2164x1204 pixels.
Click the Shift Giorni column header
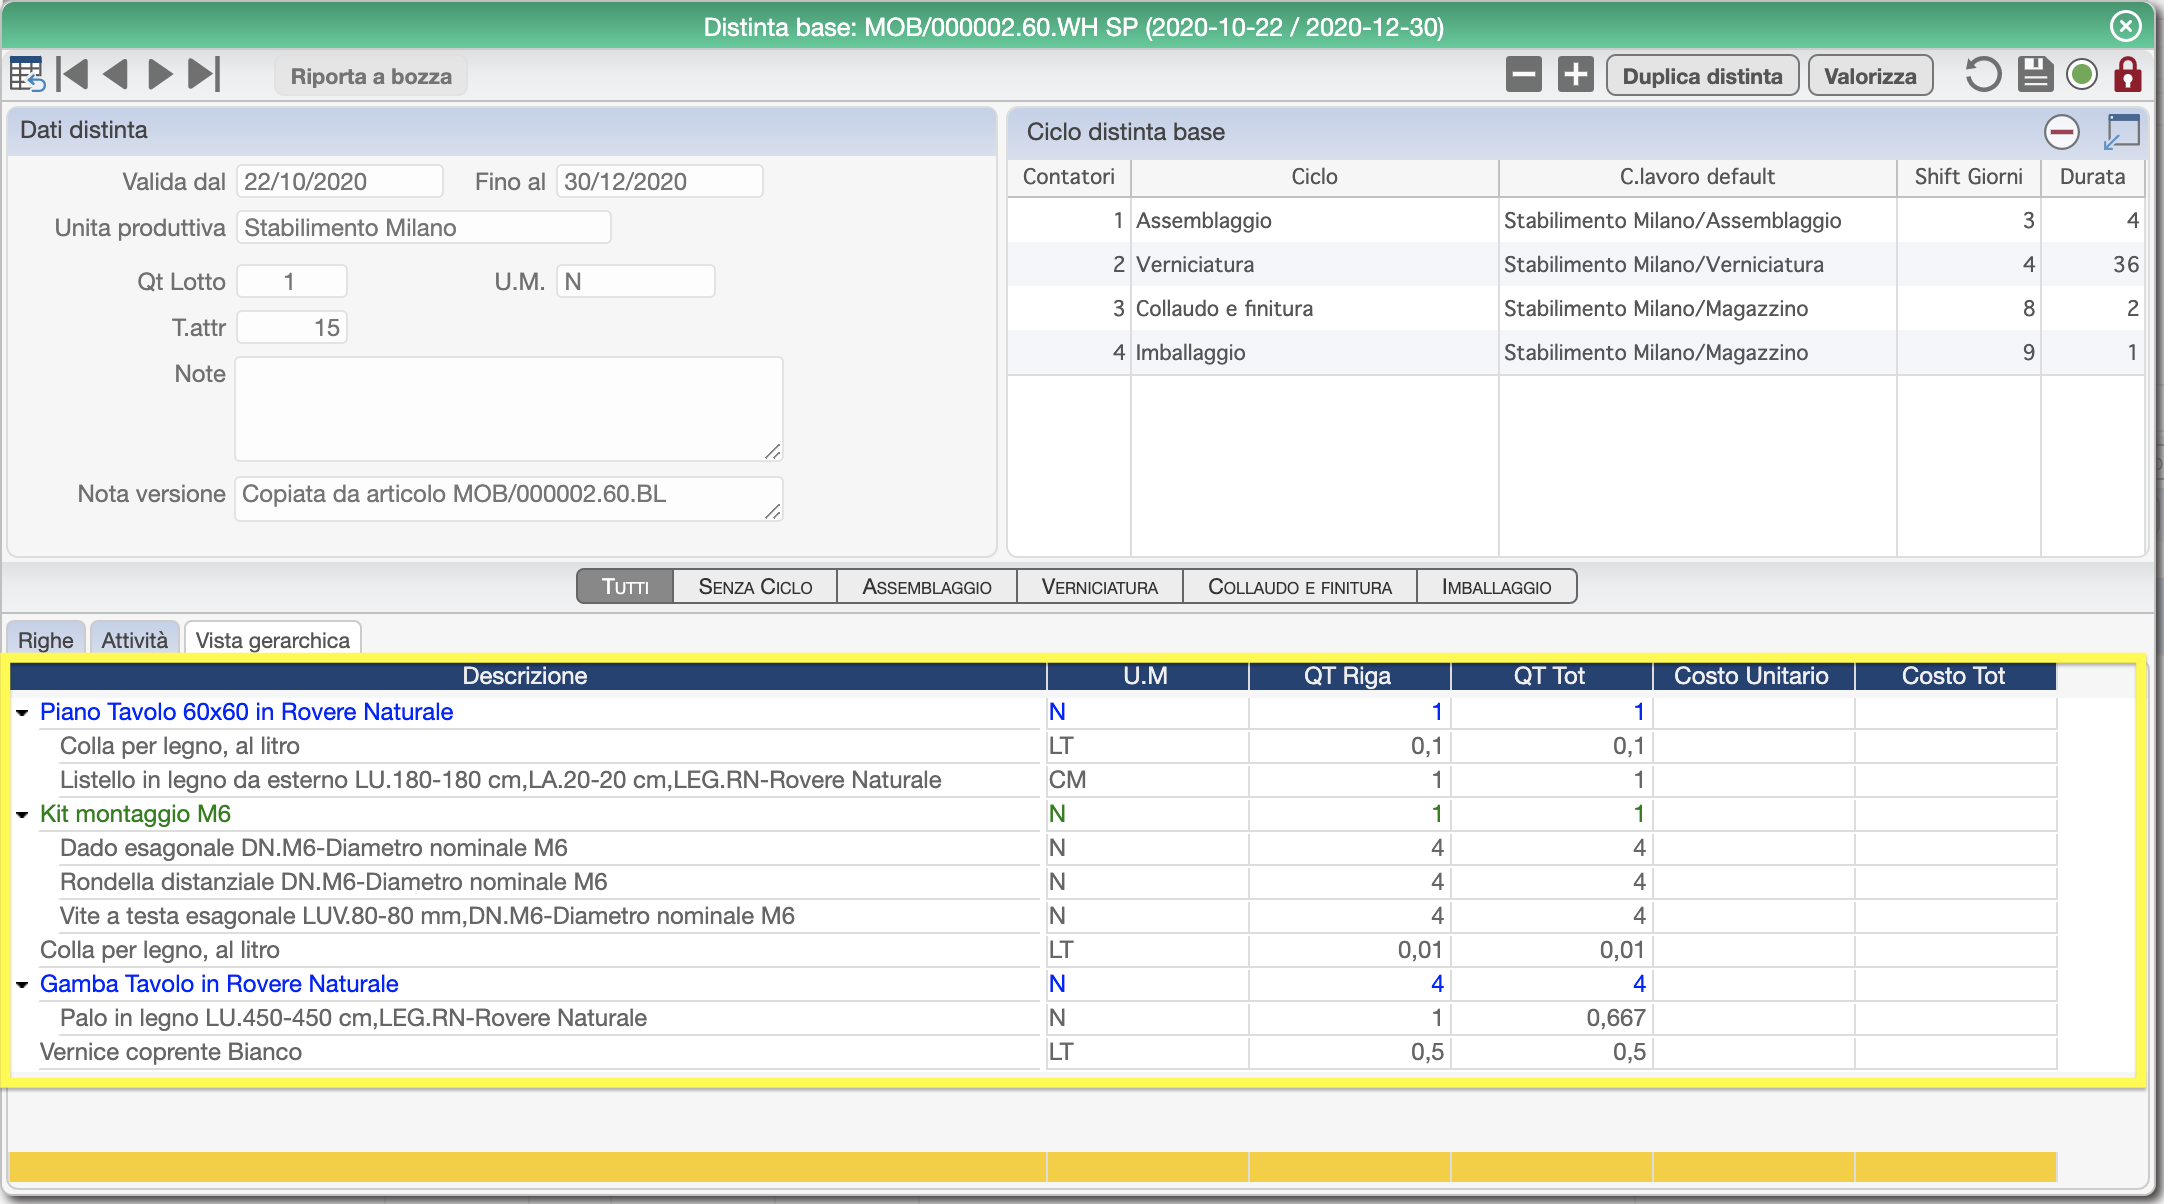pos(1968,177)
